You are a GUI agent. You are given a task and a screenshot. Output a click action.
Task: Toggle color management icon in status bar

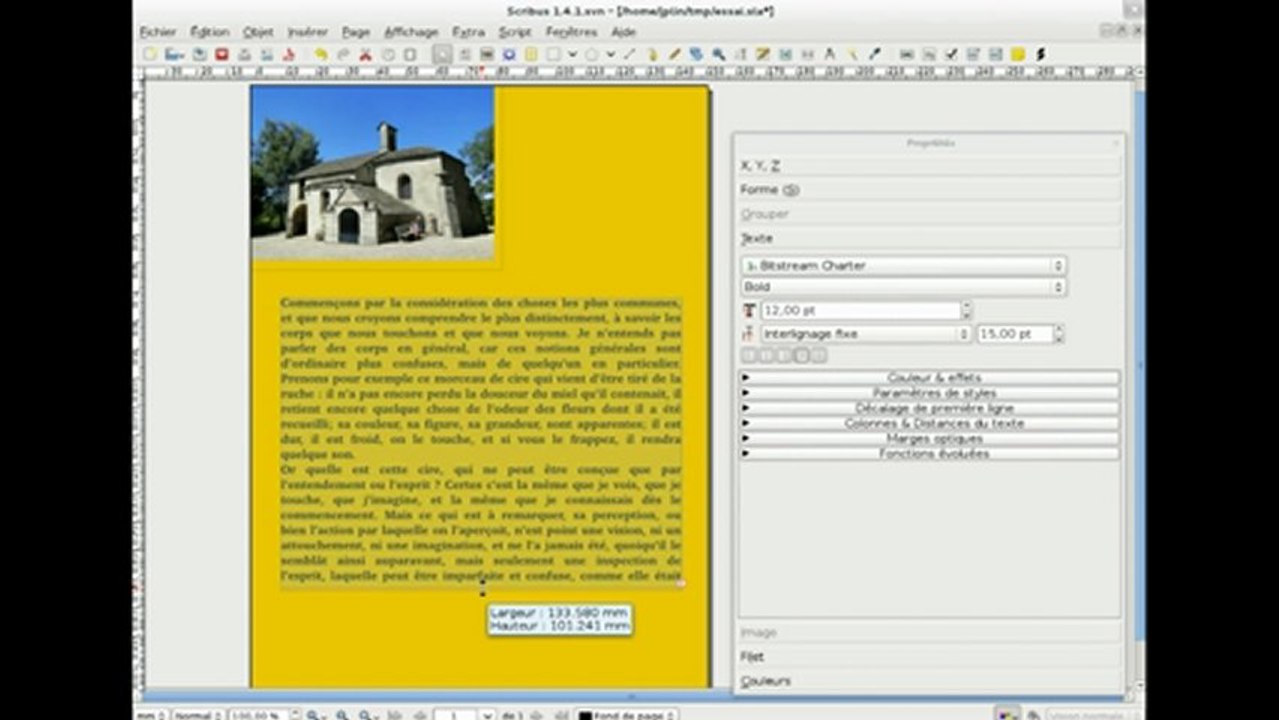tap(1008, 714)
